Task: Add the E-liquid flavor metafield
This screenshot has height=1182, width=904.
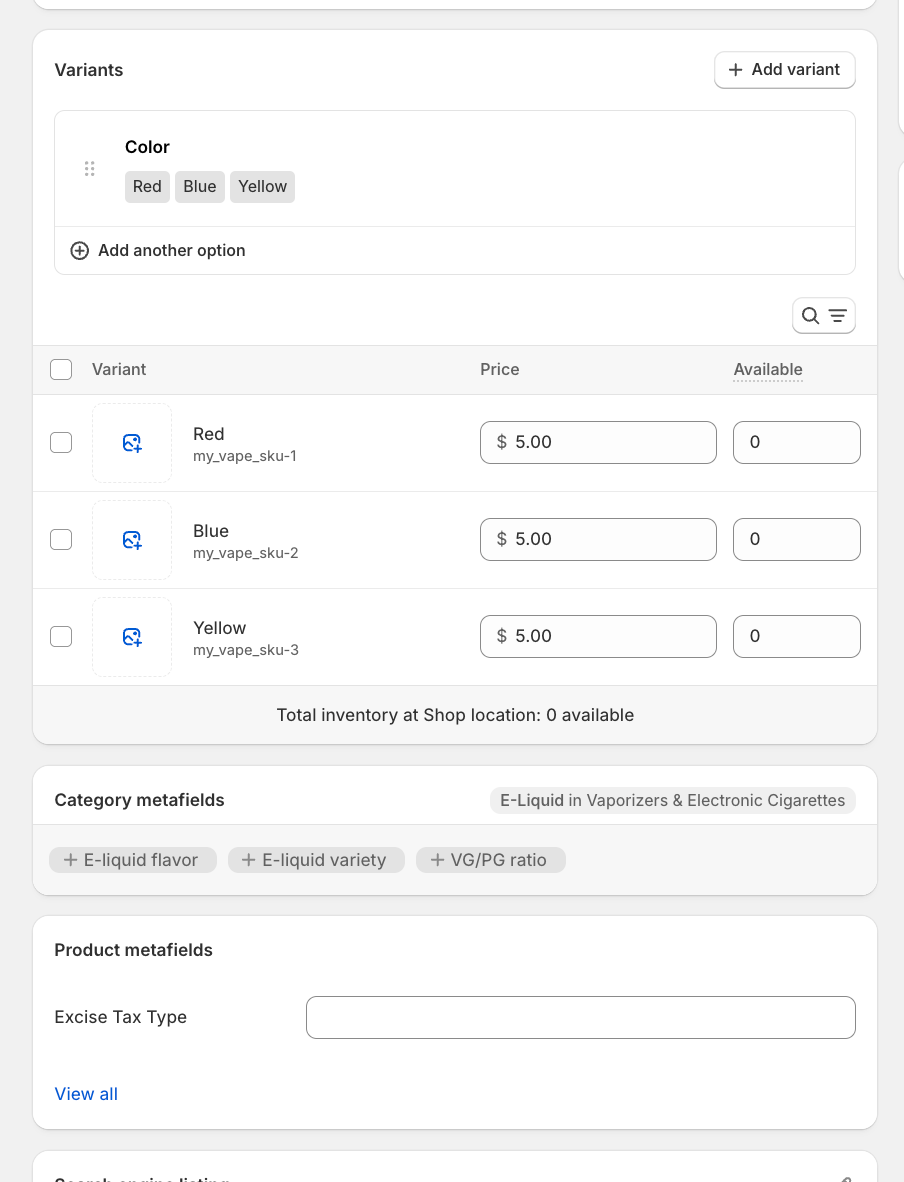Action: coord(132,860)
